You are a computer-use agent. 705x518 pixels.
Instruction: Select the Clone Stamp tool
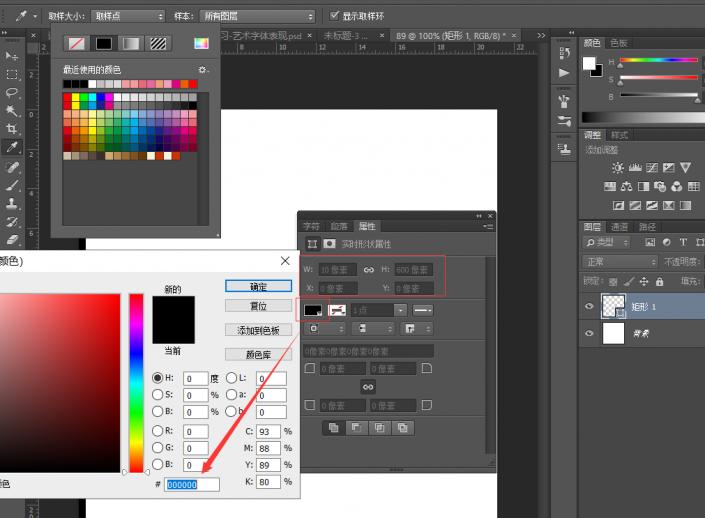coord(12,203)
